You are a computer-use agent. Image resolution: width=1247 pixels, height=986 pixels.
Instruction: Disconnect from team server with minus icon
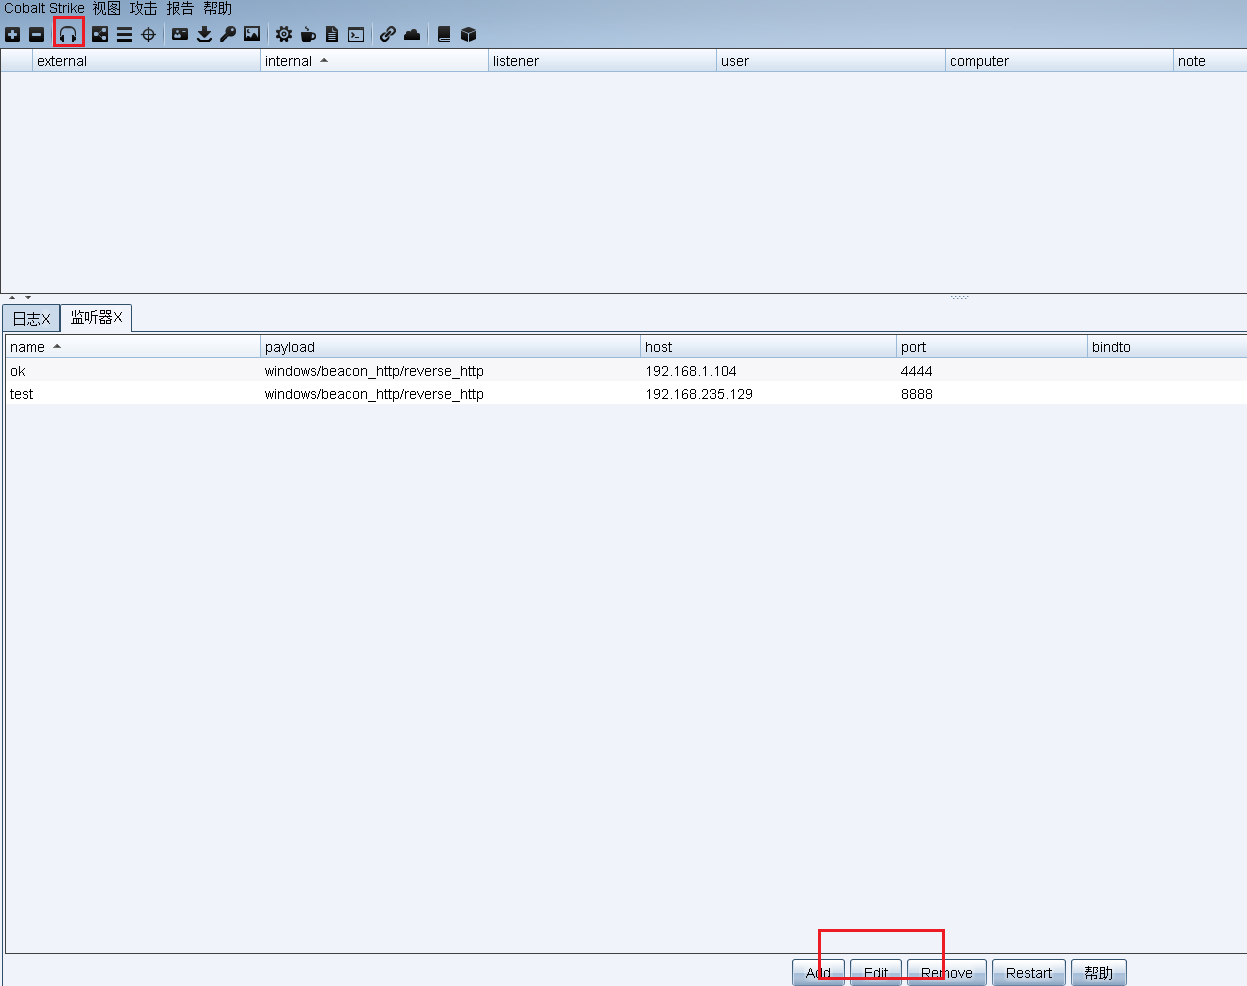tap(37, 34)
